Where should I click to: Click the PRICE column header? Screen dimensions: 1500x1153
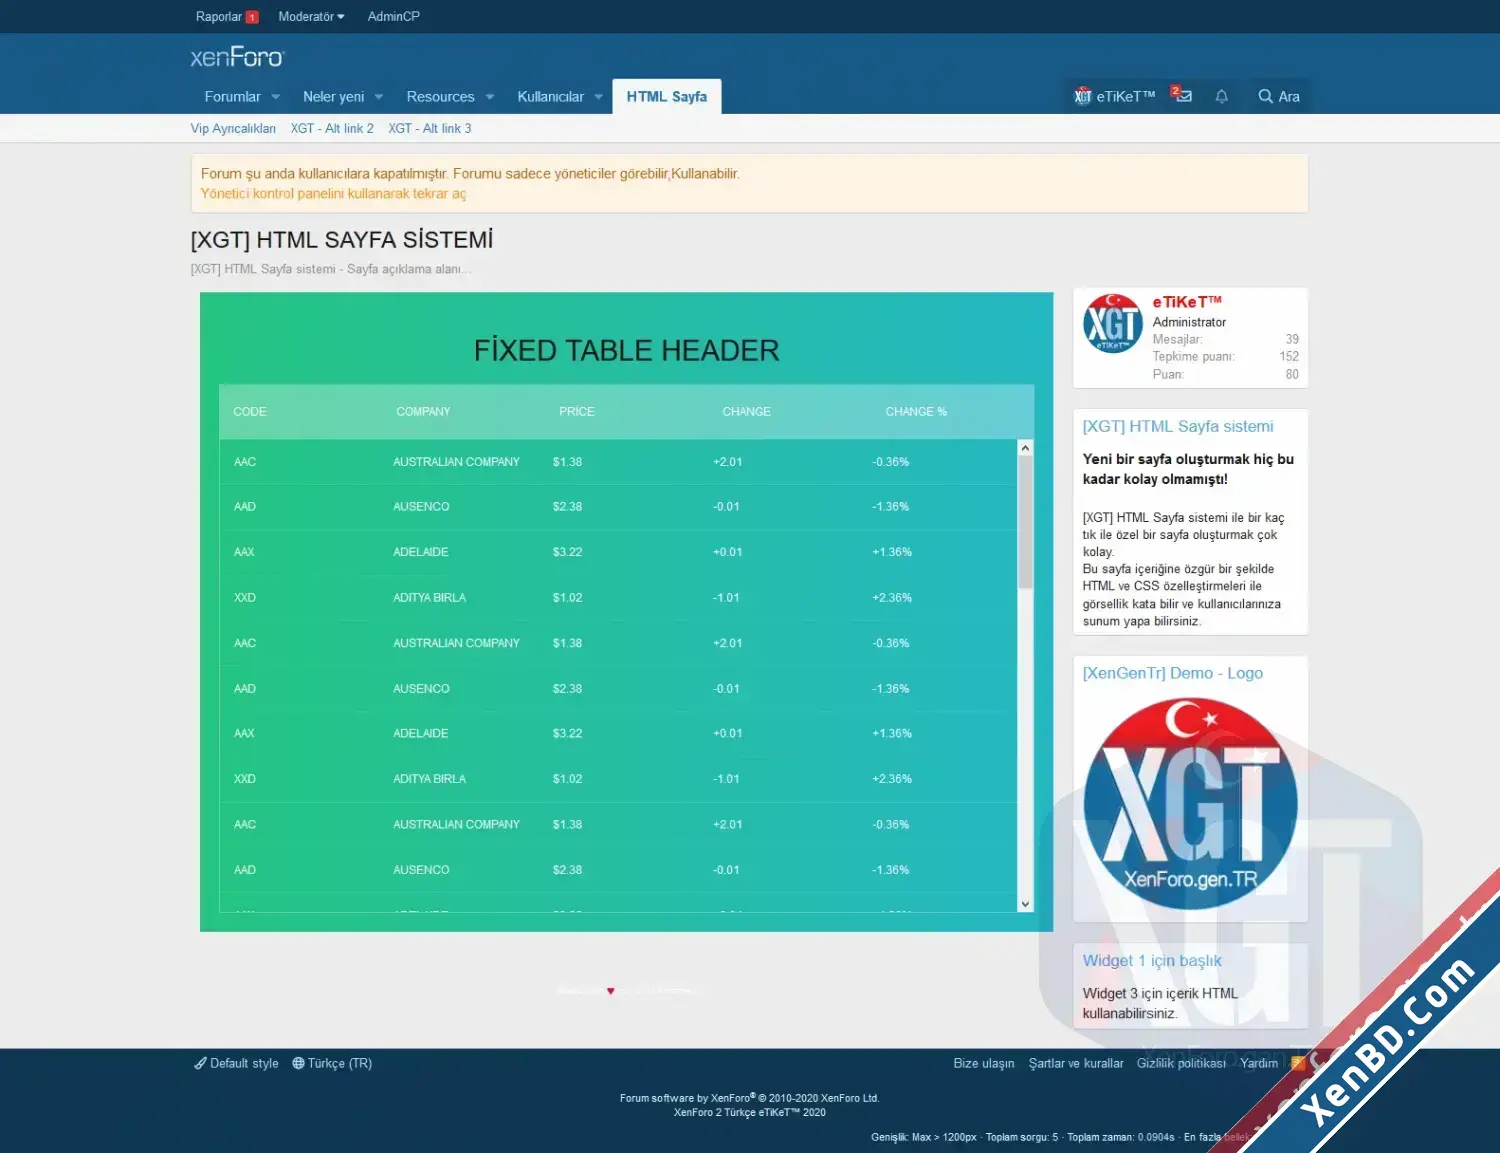point(577,412)
